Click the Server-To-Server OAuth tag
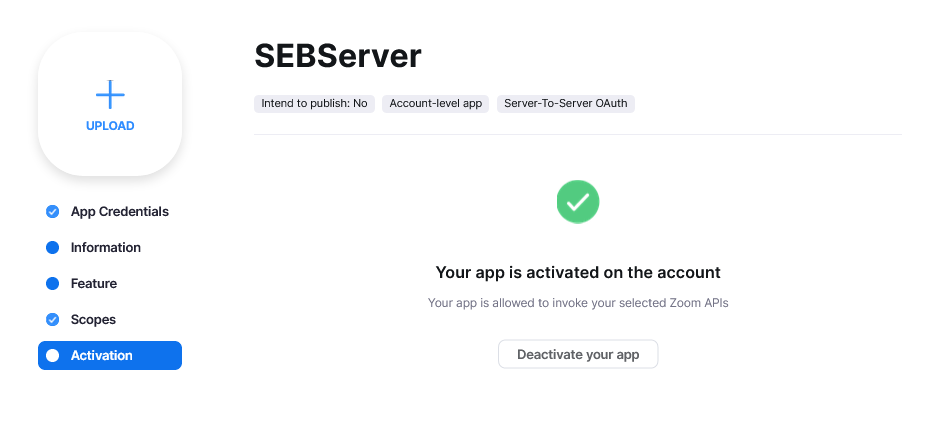This screenshot has width=926, height=428. click(x=566, y=103)
